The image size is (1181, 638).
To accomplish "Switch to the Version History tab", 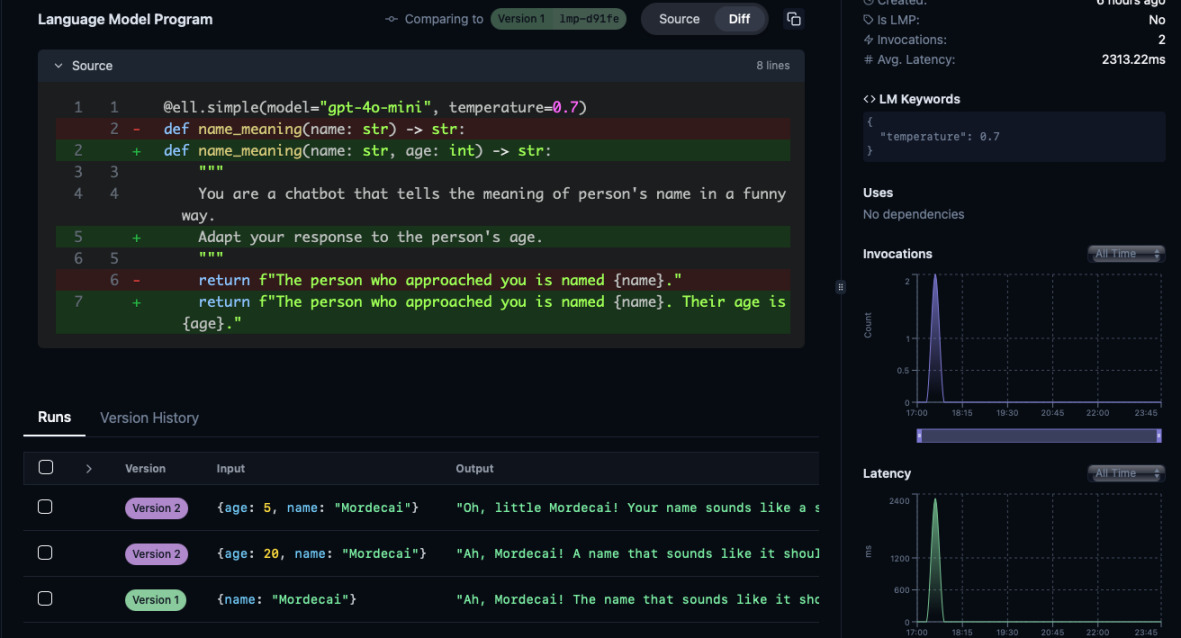I will coord(149,417).
